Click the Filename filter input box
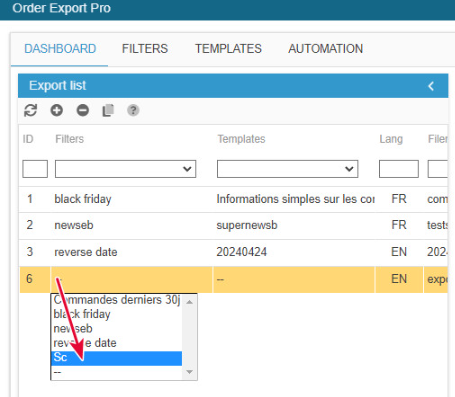The height and width of the screenshot is (397, 455). pyautogui.click(x=438, y=169)
